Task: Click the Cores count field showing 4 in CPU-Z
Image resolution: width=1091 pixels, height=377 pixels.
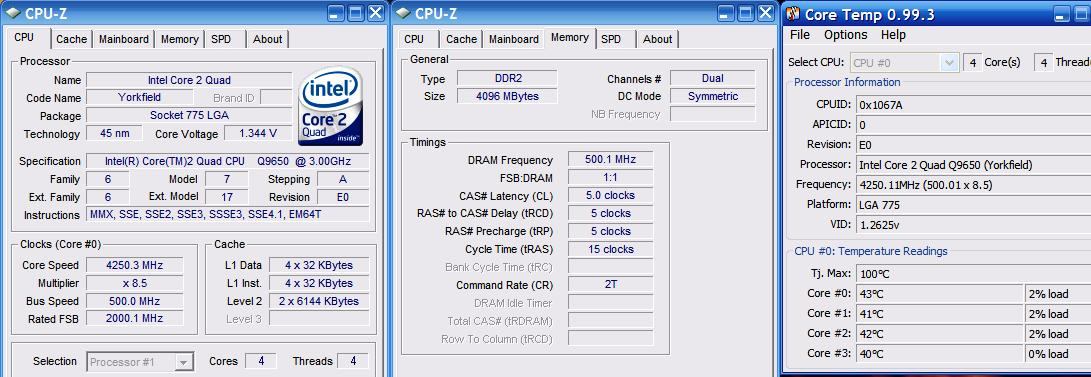Action: click(x=261, y=361)
